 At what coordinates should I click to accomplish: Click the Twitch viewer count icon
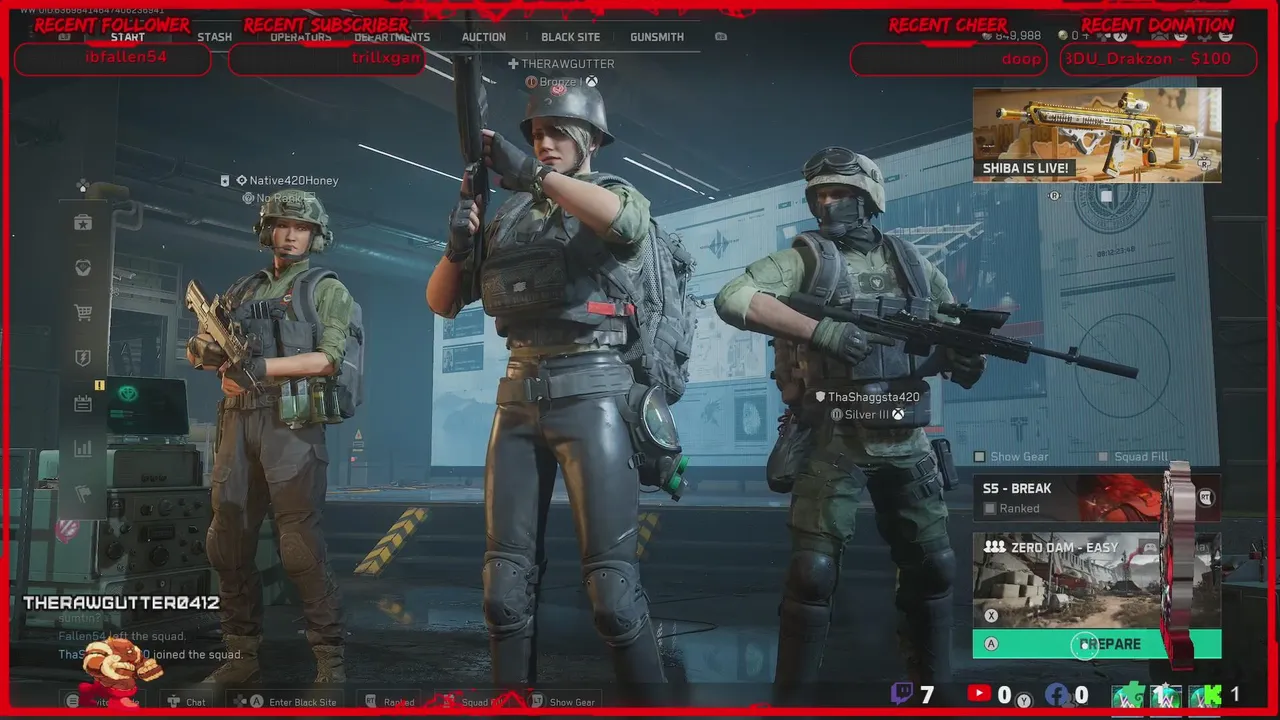click(902, 694)
